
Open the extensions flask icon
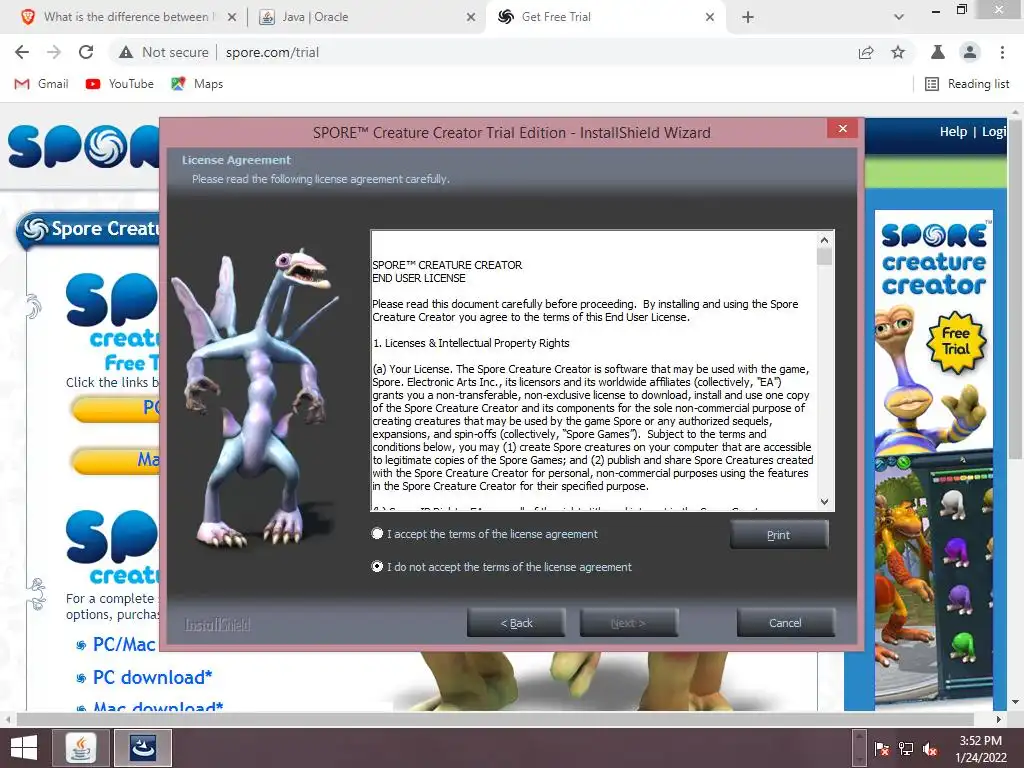tap(938, 52)
